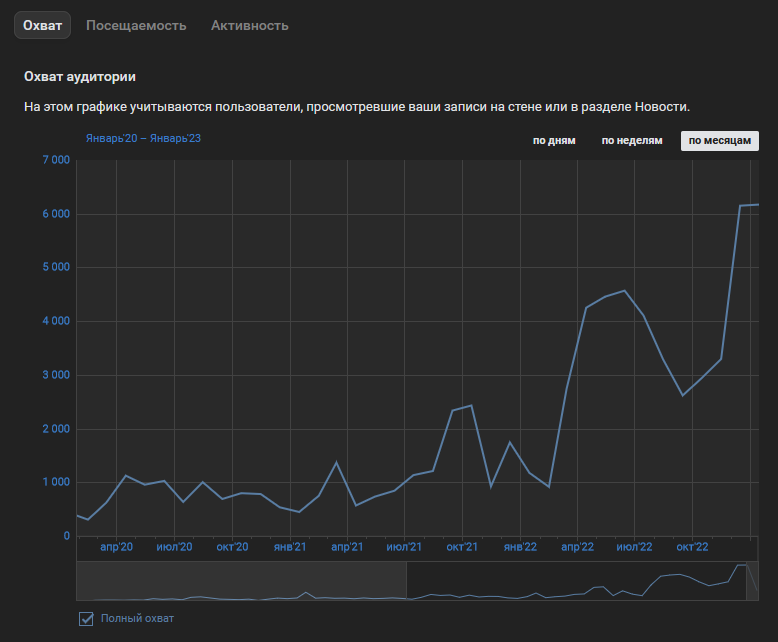Click the chart dip near окт'22
Image resolution: width=778 pixels, height=642 pixels.
(683, 395)
